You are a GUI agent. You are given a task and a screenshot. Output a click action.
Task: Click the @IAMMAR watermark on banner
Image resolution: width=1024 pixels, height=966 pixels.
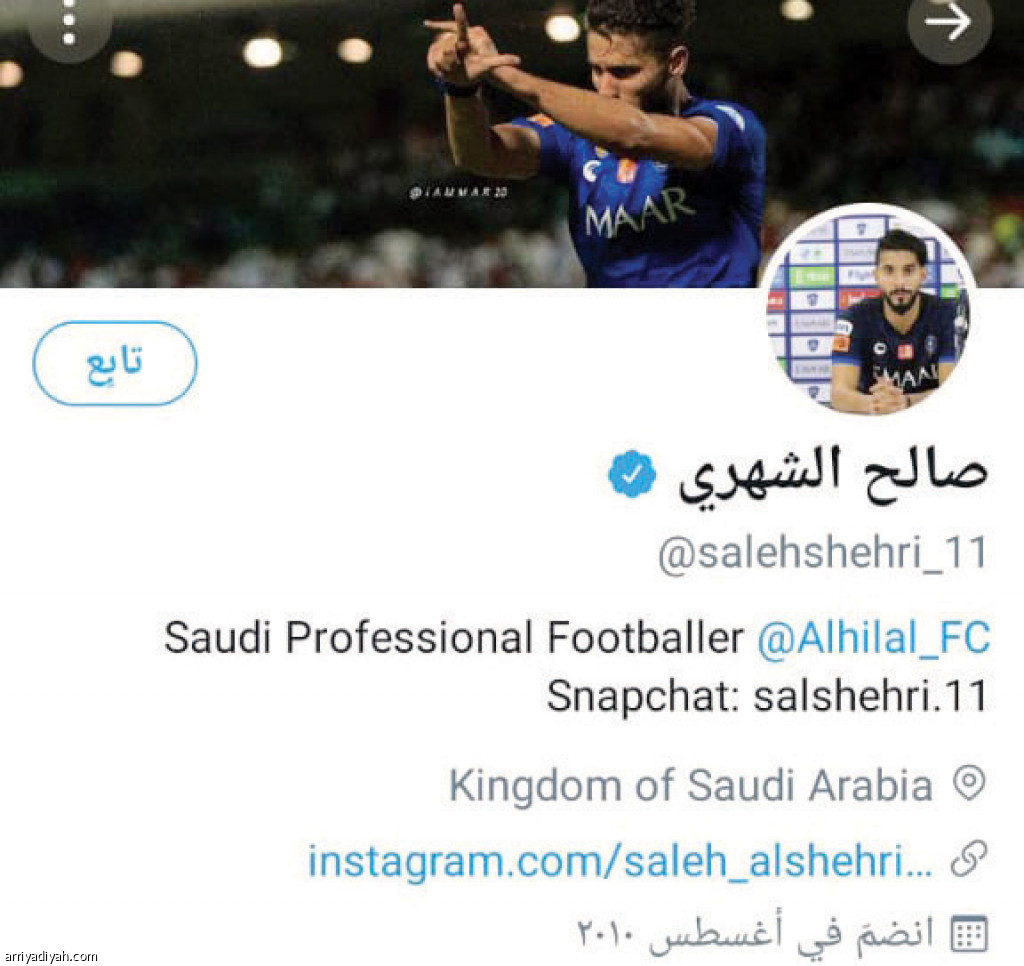click(458, 192)
